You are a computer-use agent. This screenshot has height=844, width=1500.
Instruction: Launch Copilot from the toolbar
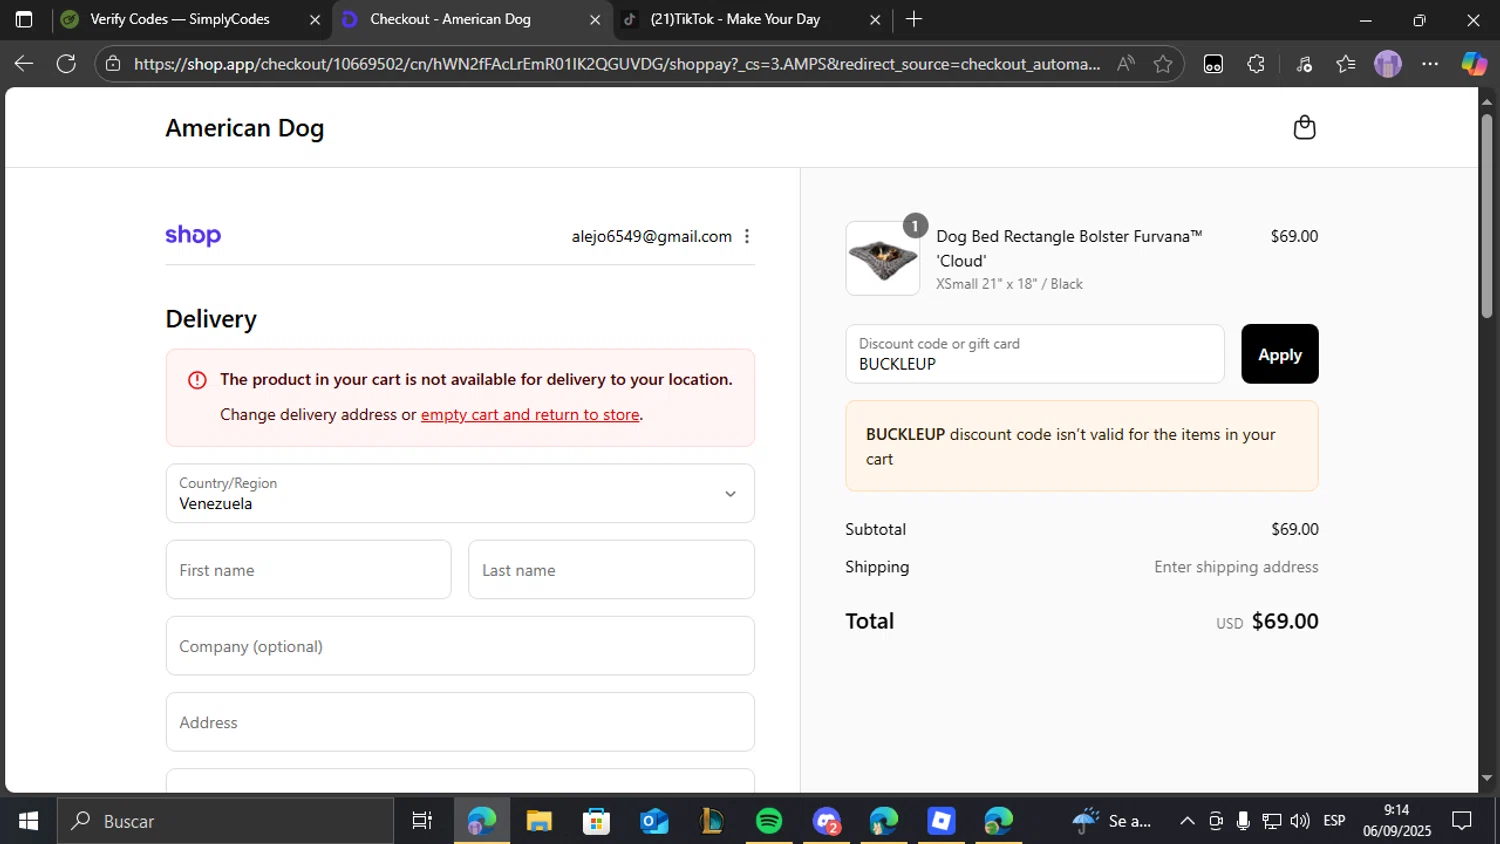click(1474, 64)
